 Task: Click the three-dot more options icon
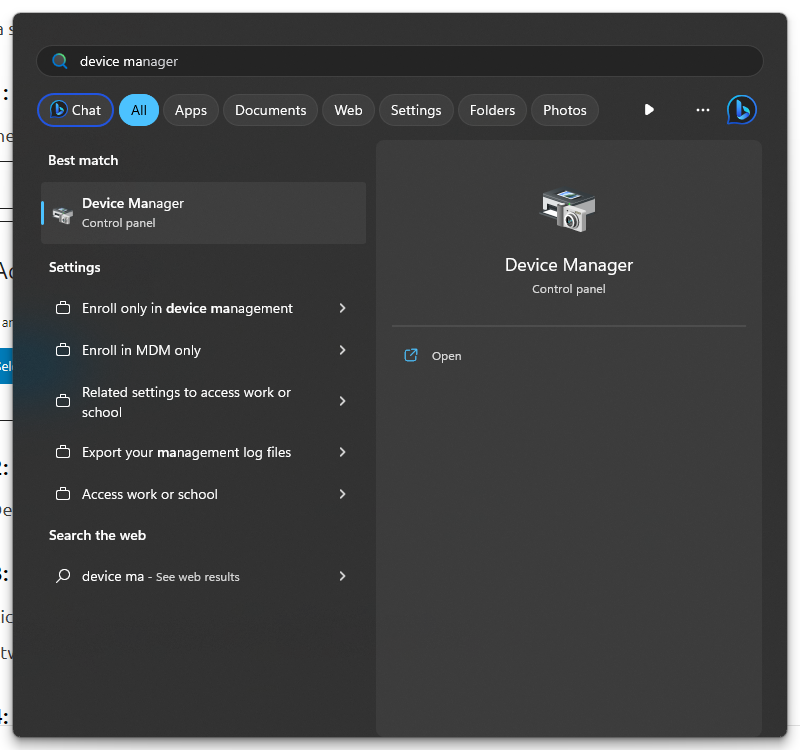click(x=702, y=110)
